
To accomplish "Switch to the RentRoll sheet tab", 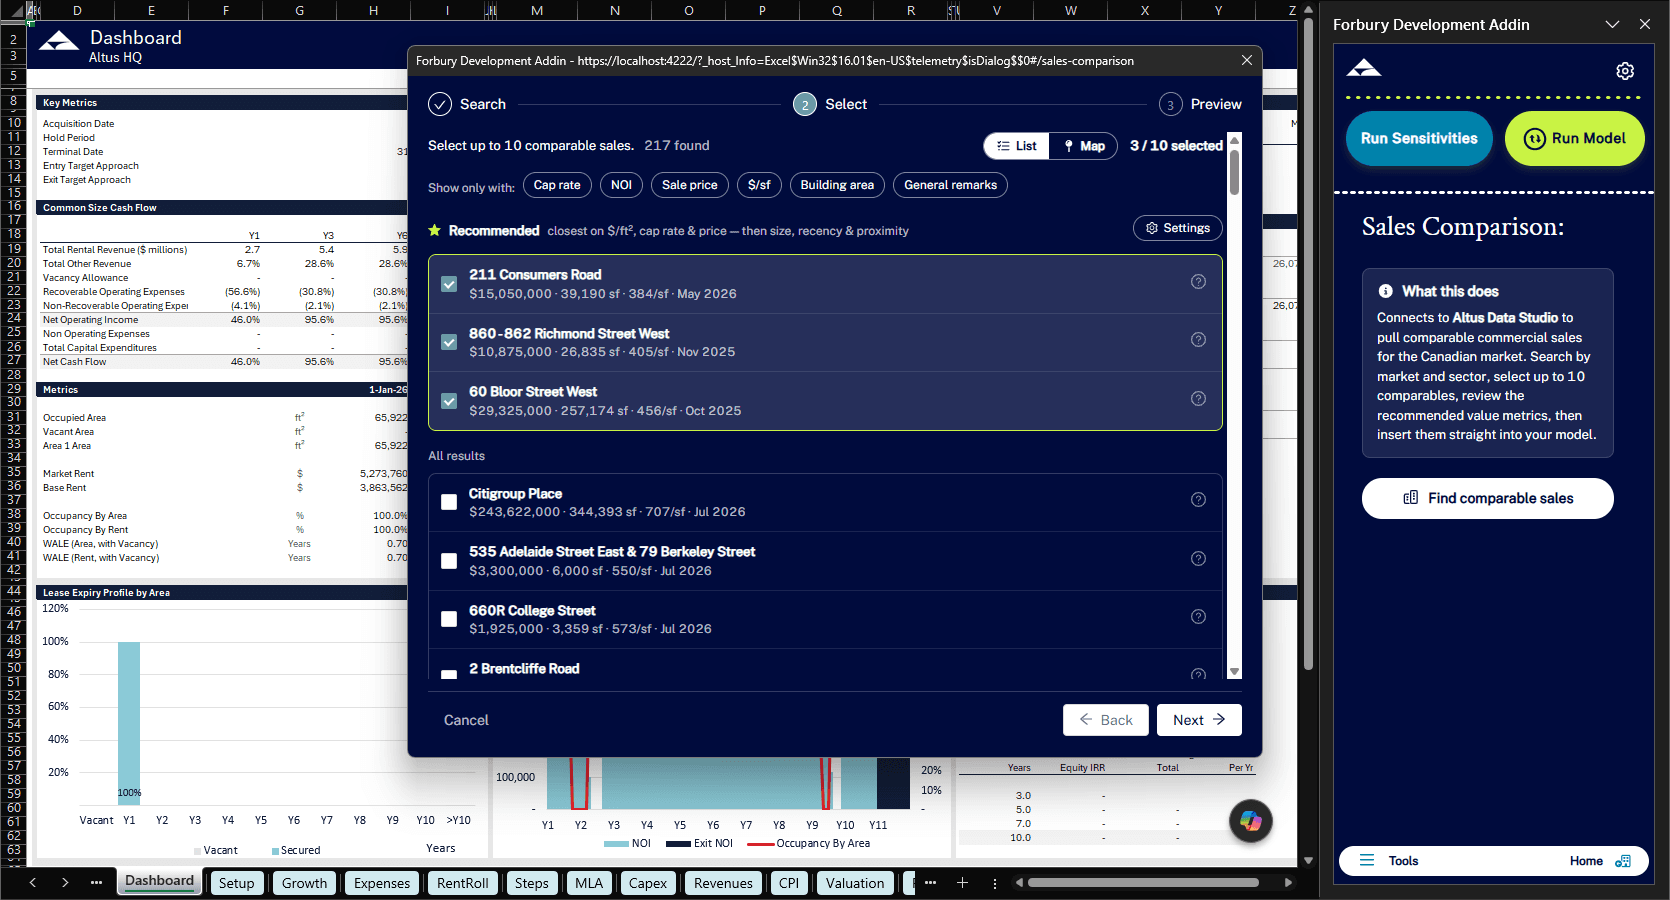I will 462,883.
